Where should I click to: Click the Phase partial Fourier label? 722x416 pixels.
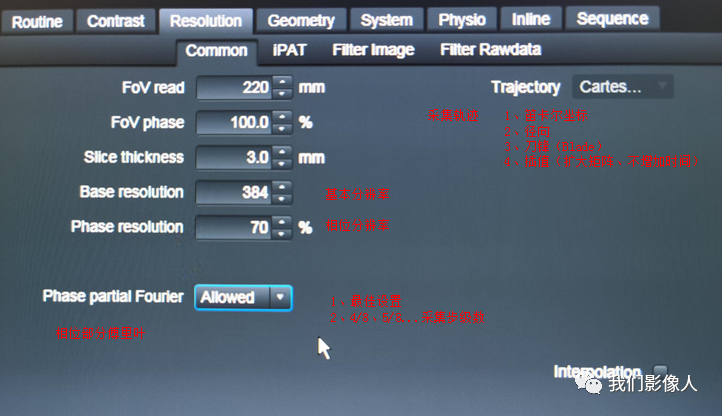pyautogui.click(x=113, y=296)
